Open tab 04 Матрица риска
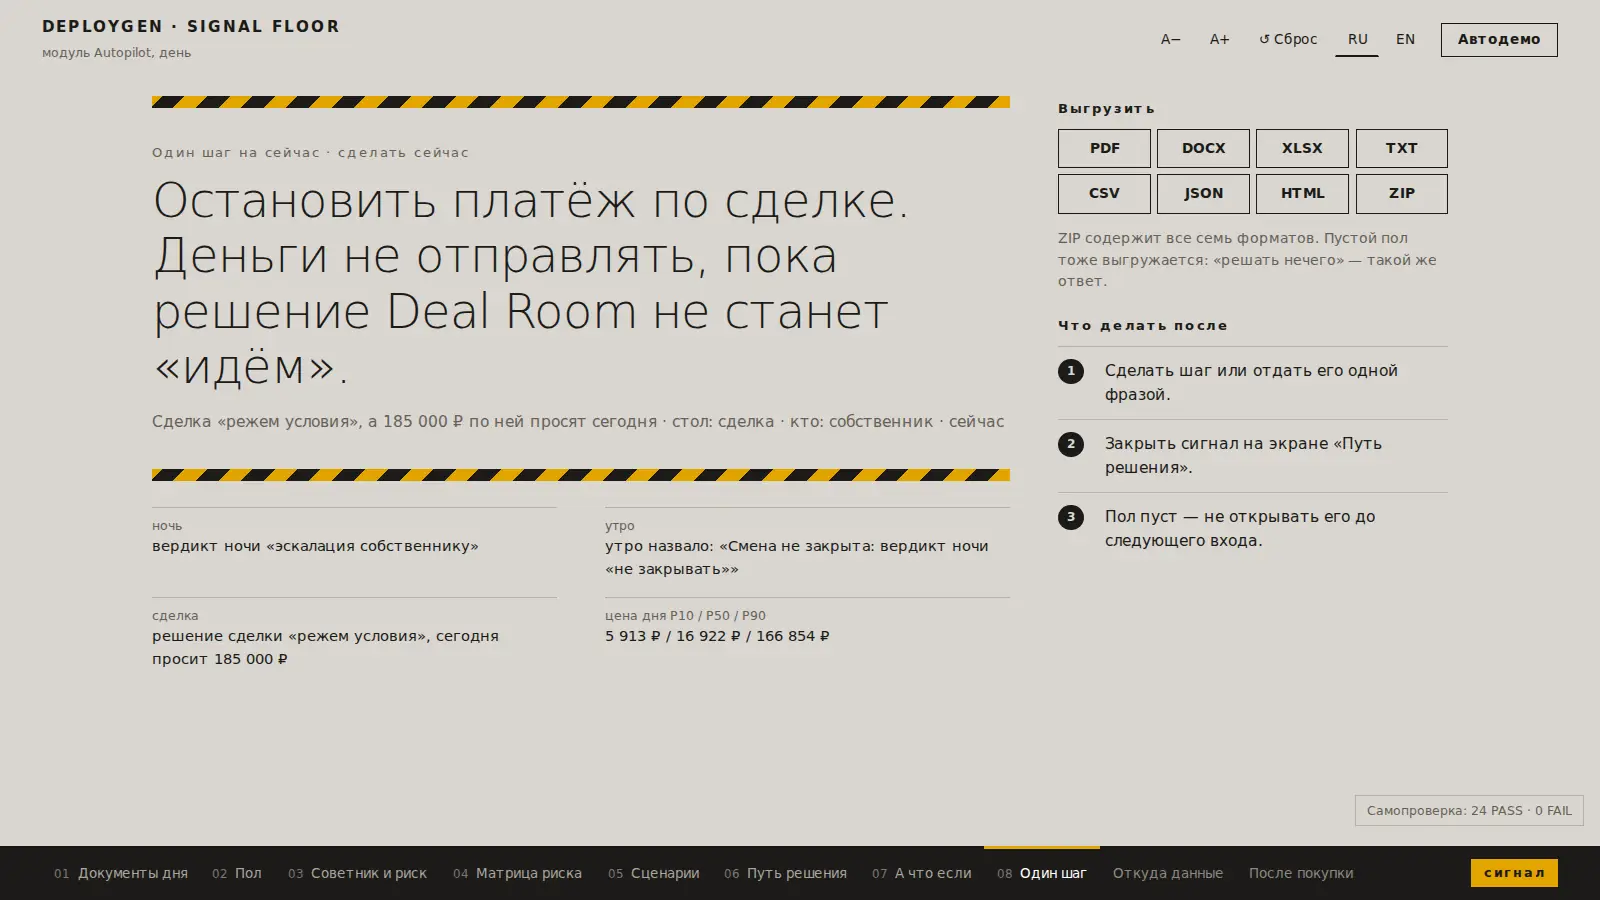The height and width of the screenshot is (900, 1600). pos(517,873)
